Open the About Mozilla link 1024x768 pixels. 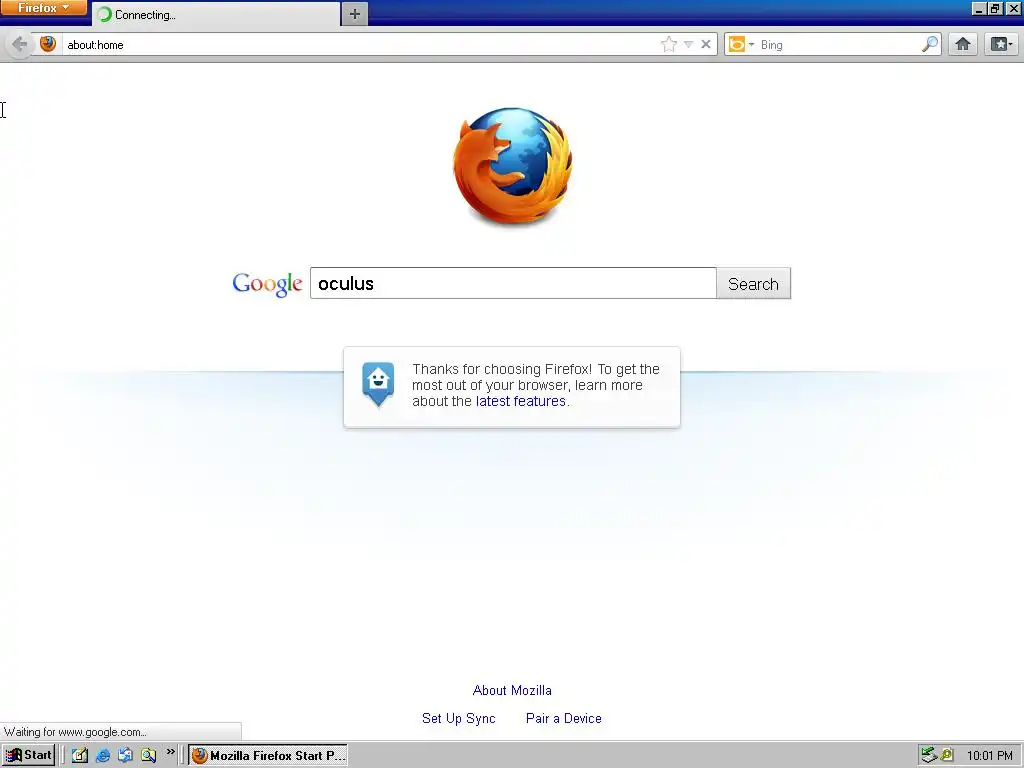pos(512,690)
